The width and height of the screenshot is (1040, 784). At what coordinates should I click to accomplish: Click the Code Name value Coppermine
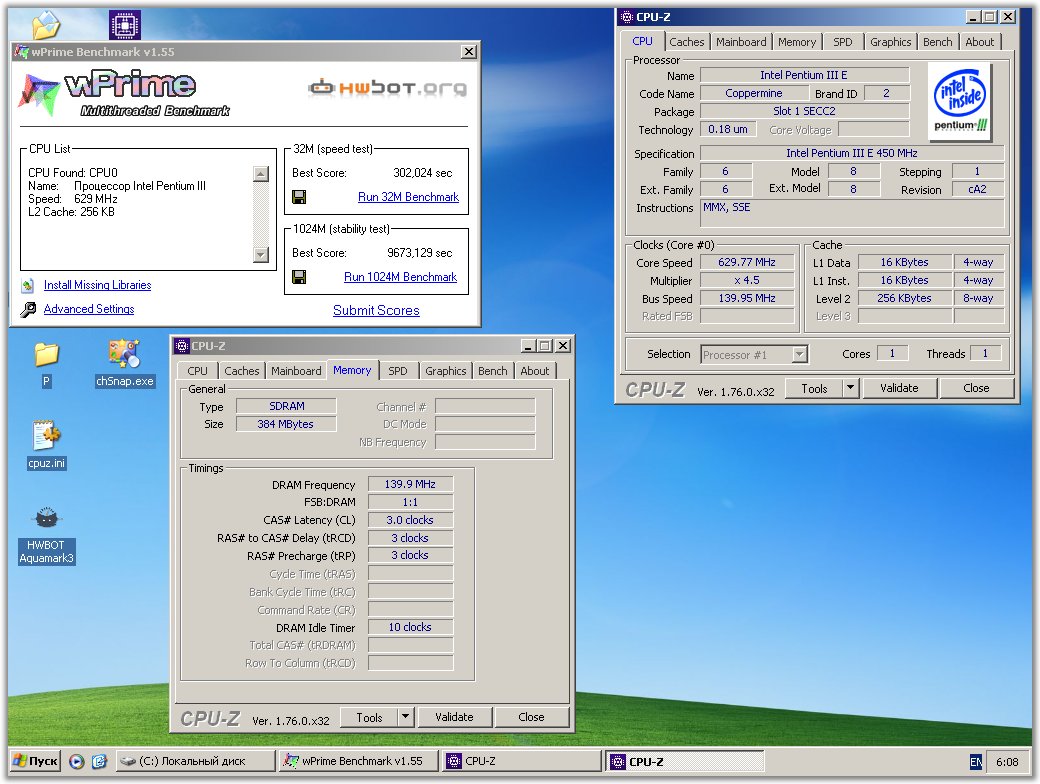[x=753, y=94]
